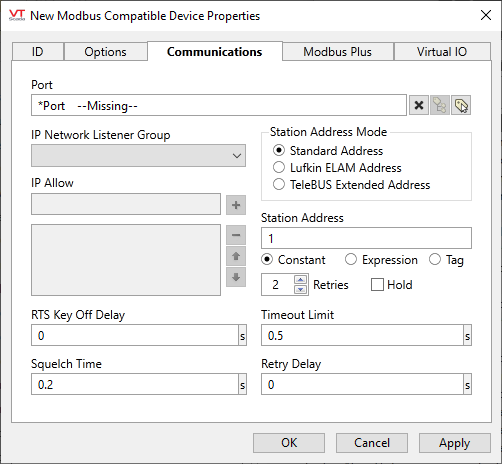Switch to the Modbus Plus tab
The image size is (502, 464).
click(x=338, y=52)
